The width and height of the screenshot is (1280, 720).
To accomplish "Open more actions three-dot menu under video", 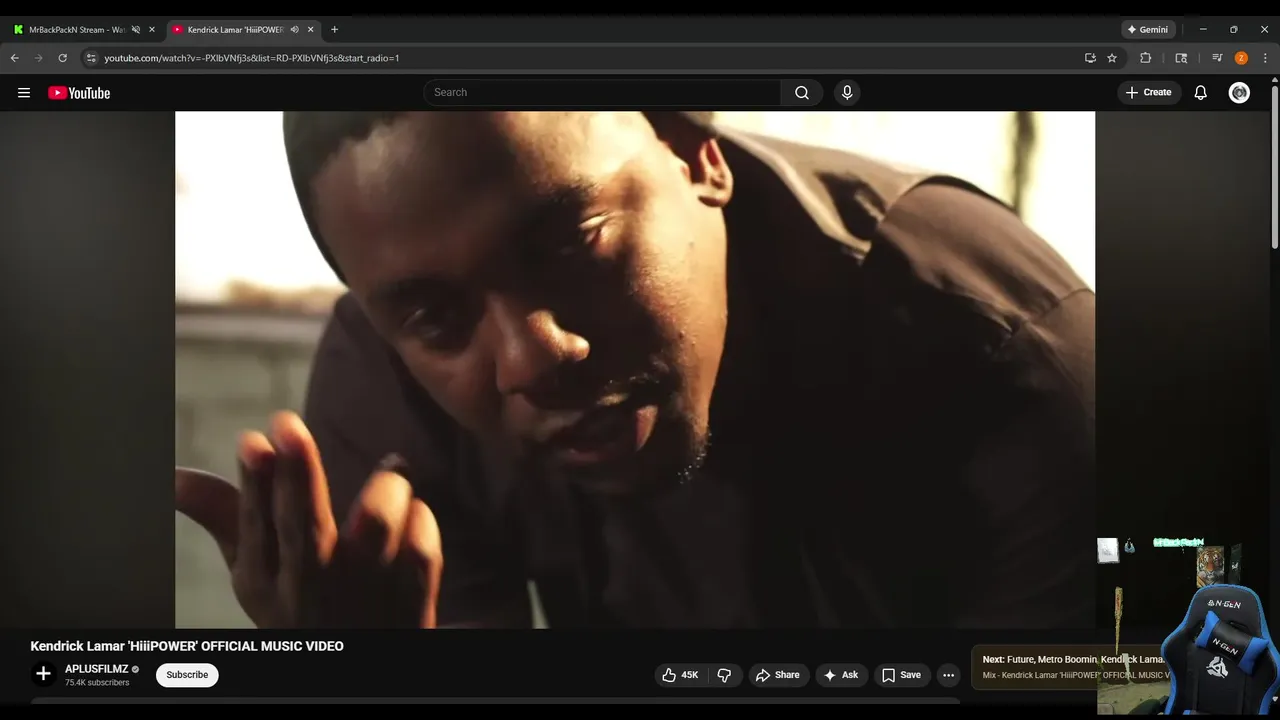I will click(949, 675).
